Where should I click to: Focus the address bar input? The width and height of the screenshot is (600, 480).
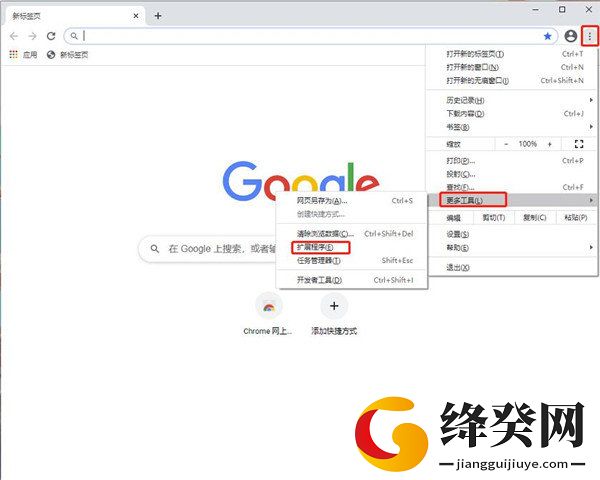310,36
